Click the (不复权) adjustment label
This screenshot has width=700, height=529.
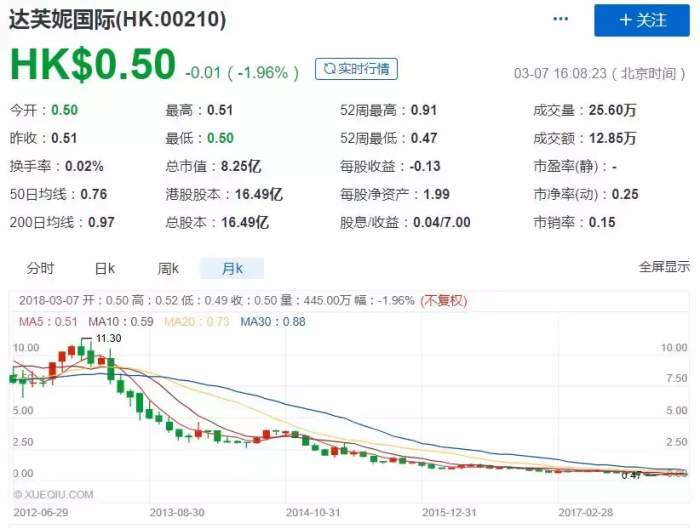[444, 300]
